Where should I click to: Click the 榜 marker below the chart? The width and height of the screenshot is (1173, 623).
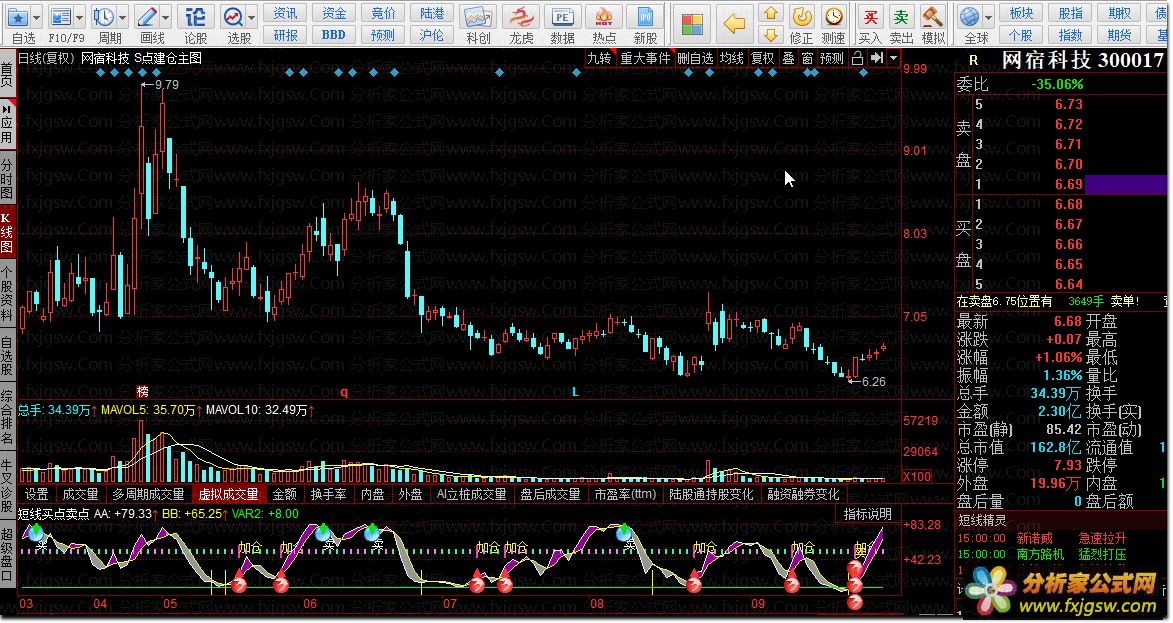pyautogui.click(x=142, y=391)
